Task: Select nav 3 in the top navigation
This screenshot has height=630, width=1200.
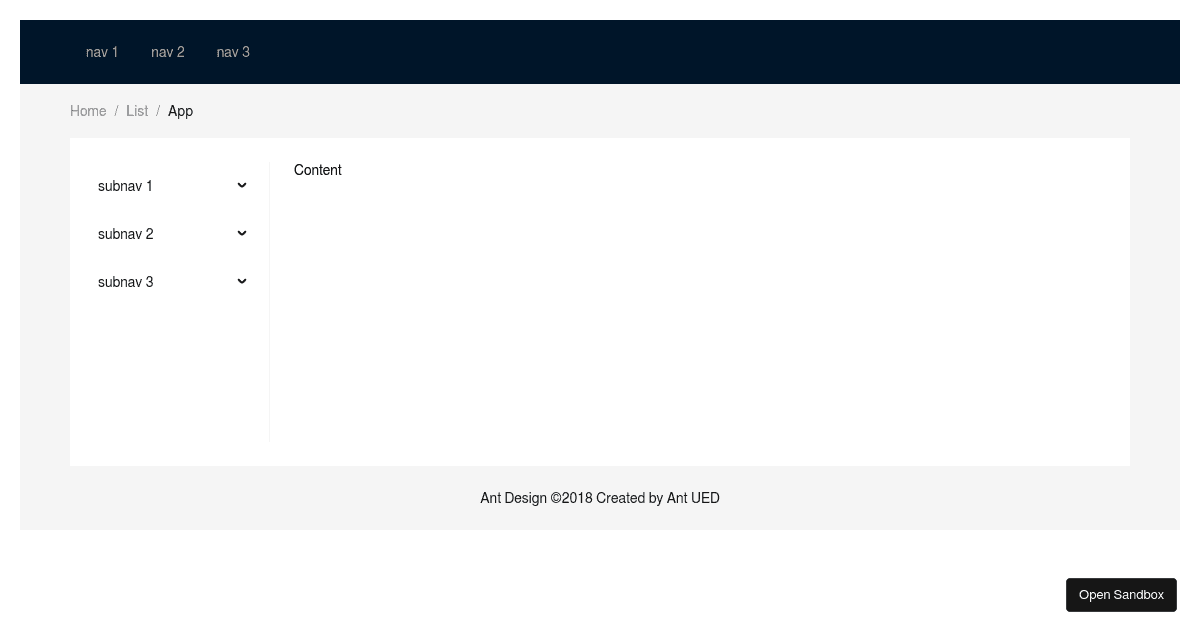Action: [232, 52]
